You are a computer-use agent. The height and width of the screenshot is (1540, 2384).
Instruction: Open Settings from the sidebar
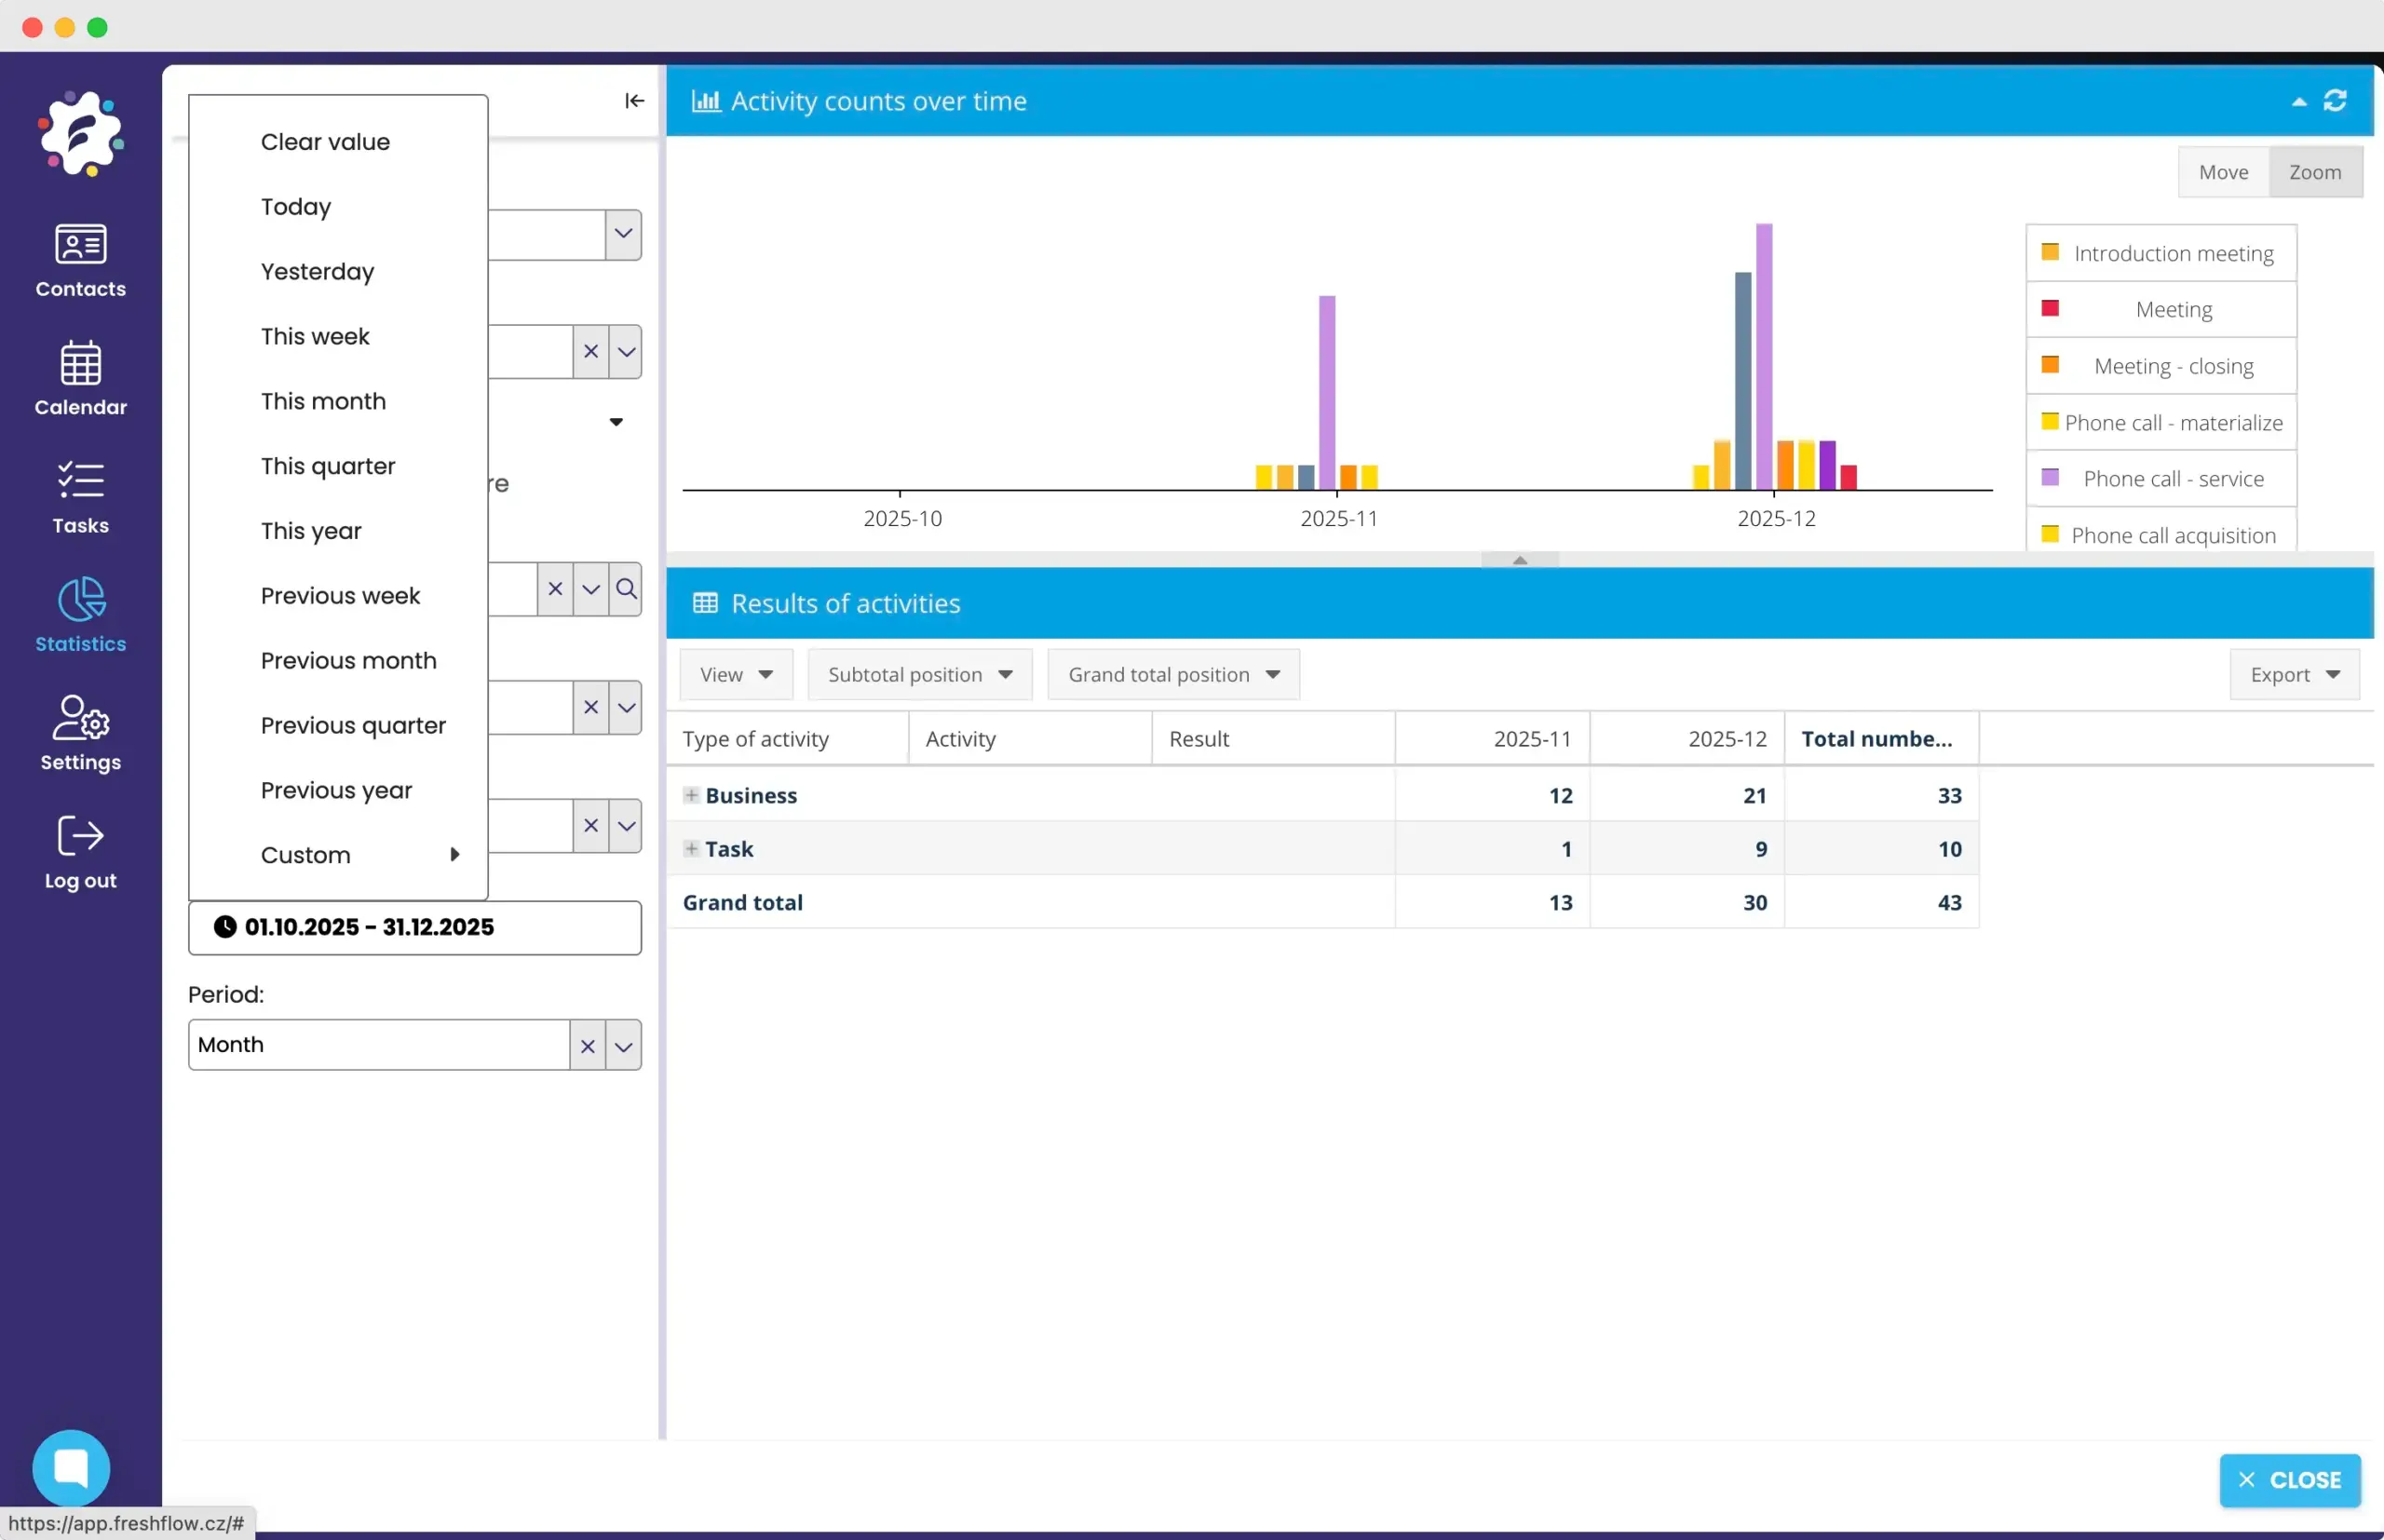click(80, 734)
